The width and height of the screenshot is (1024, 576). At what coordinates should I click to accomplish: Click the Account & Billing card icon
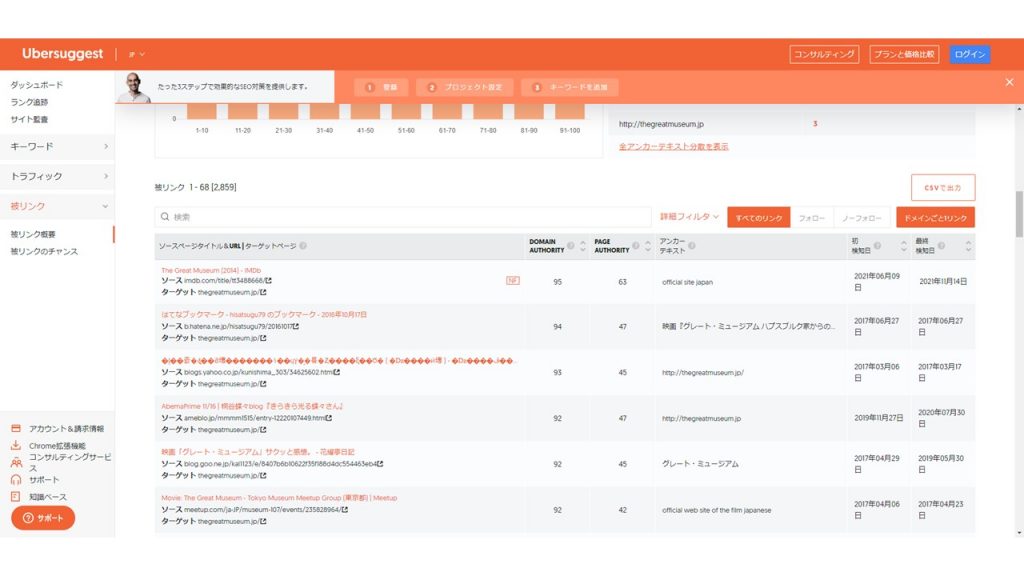click(16, 428)
